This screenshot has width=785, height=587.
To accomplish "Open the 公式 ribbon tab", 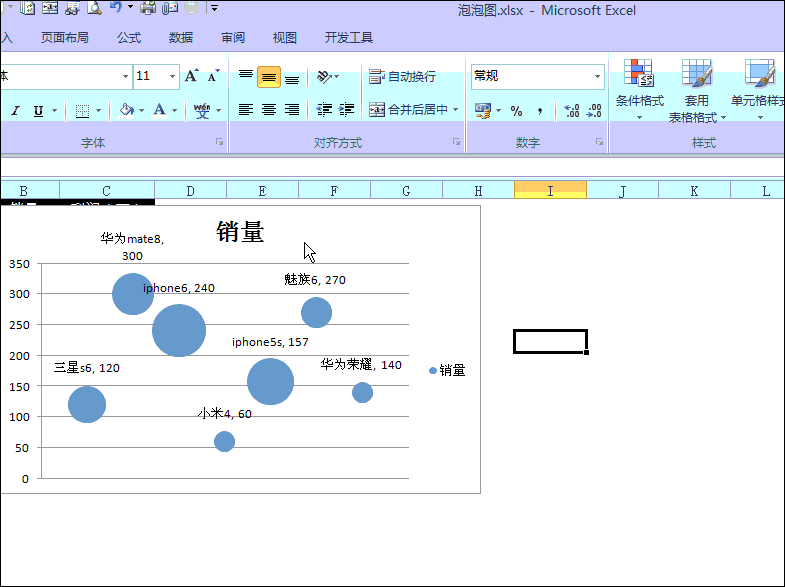I will 129,38.
